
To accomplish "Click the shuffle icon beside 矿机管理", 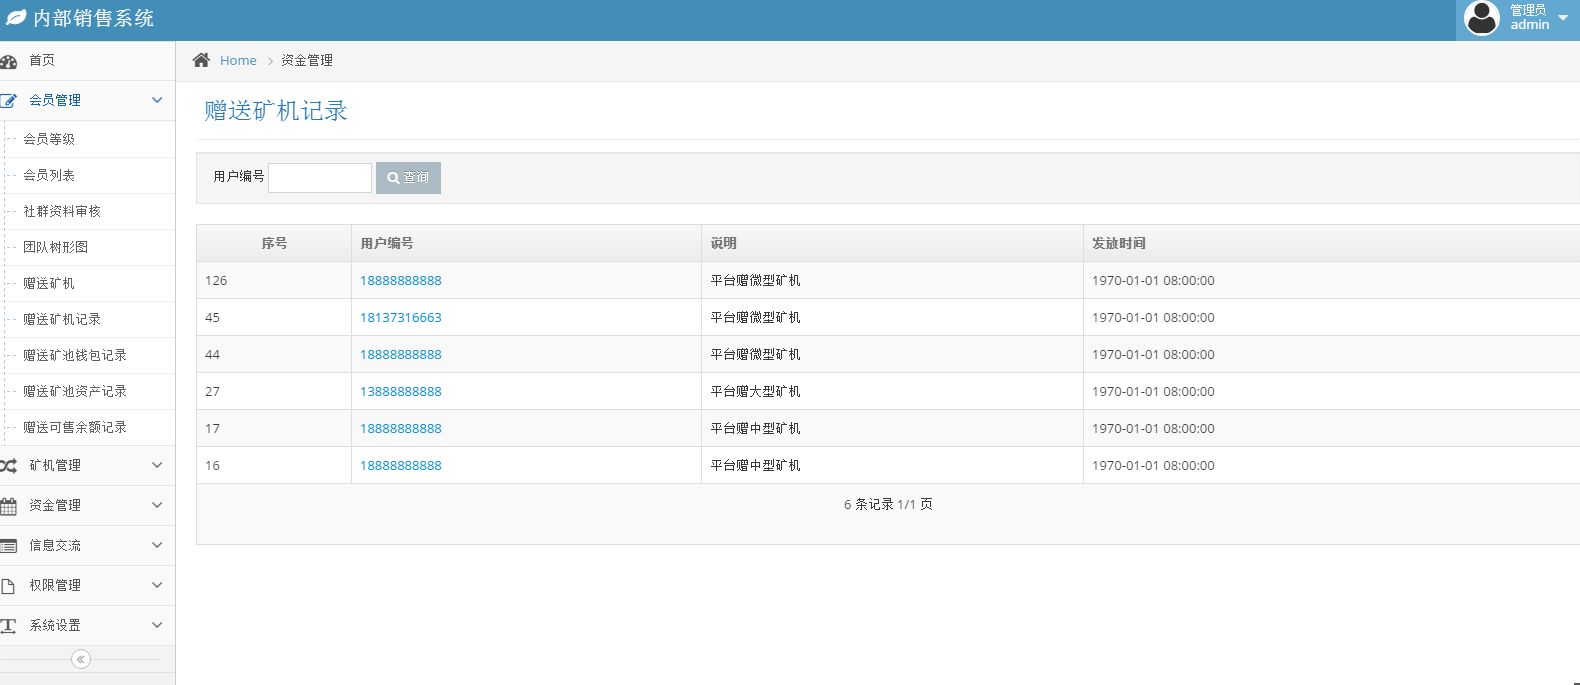I will click(x=9, y=466).
